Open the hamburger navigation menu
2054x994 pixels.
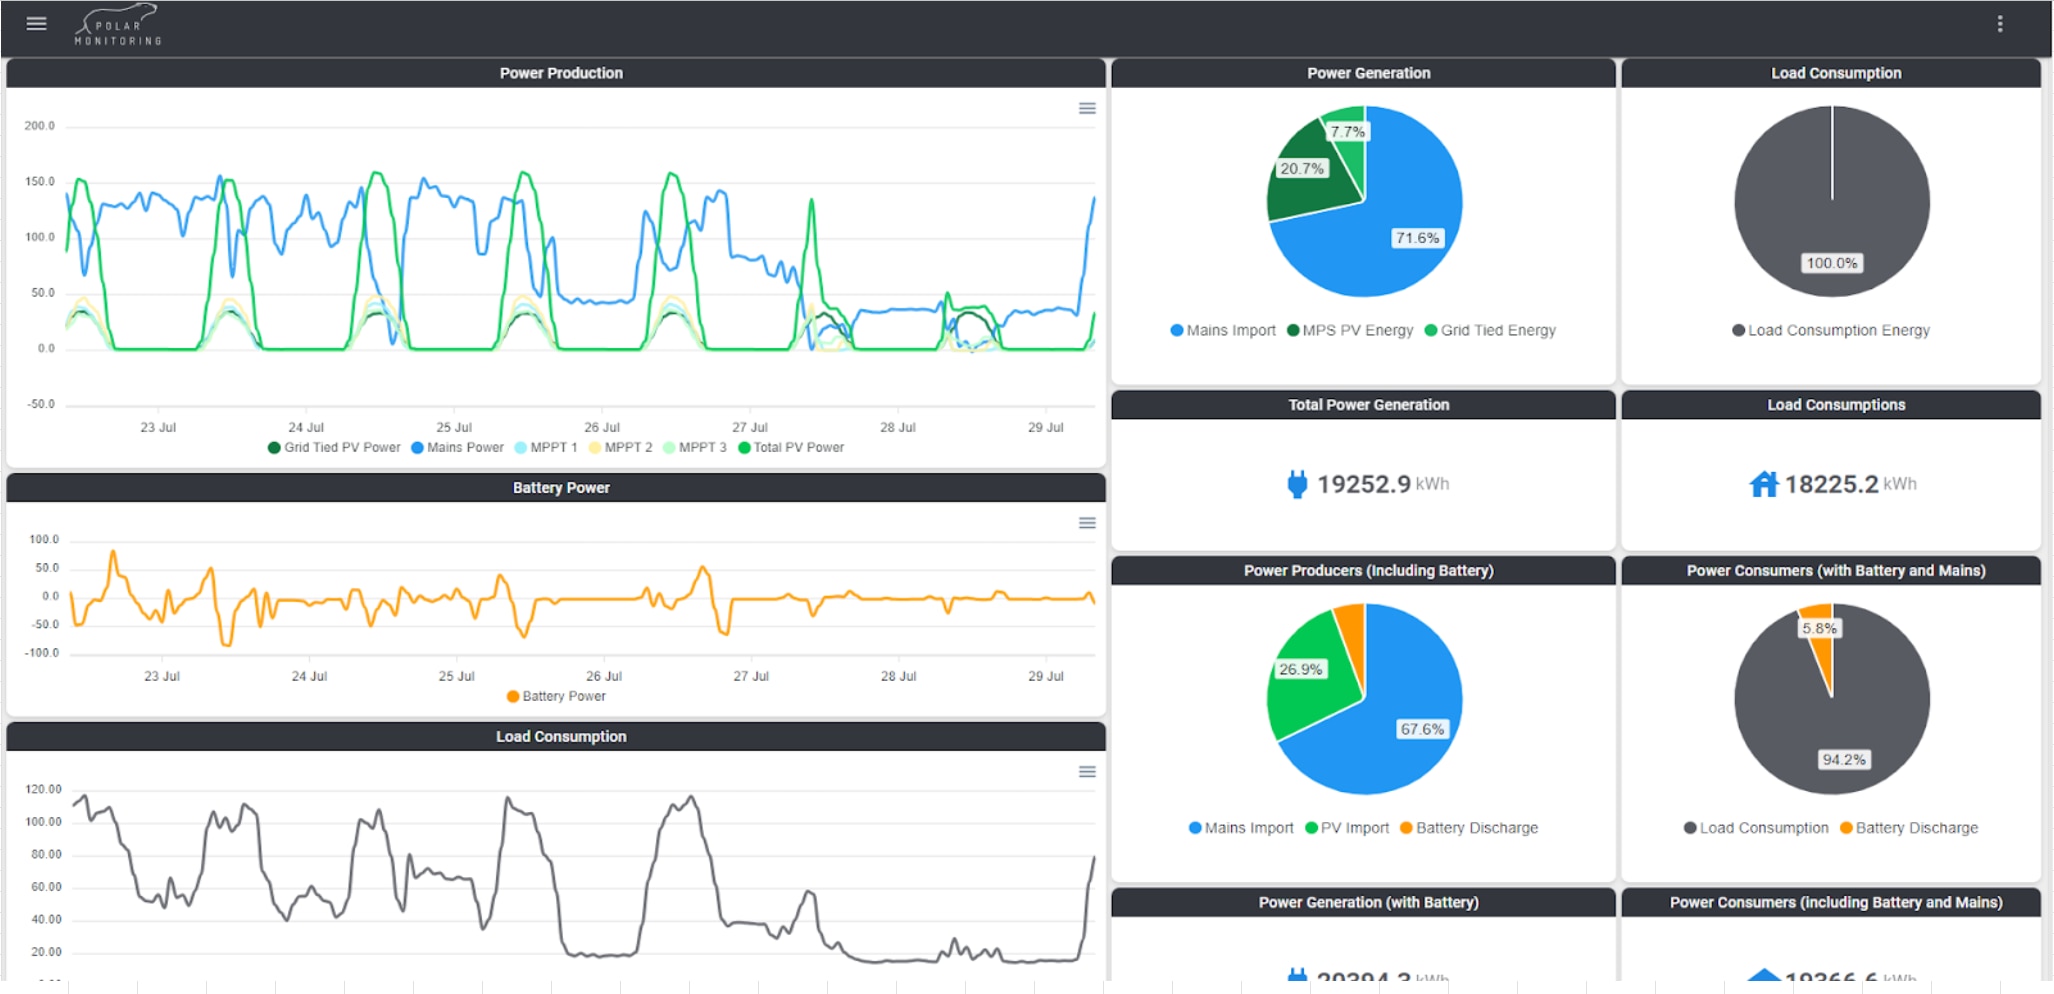[36, 24]
